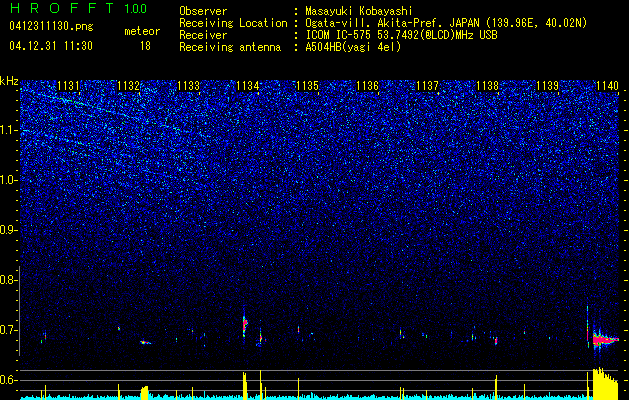Select the Ogata-vill. Akita-Pref. JAPAN location text
The width and height of the screenshot is (629, 400).
coord(445,23)
